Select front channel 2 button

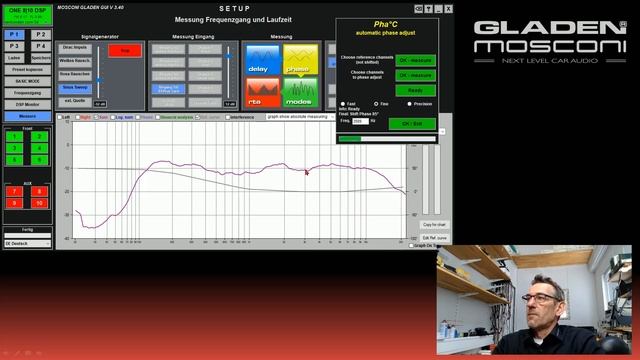pyautogui.click(x=40, y=137)
